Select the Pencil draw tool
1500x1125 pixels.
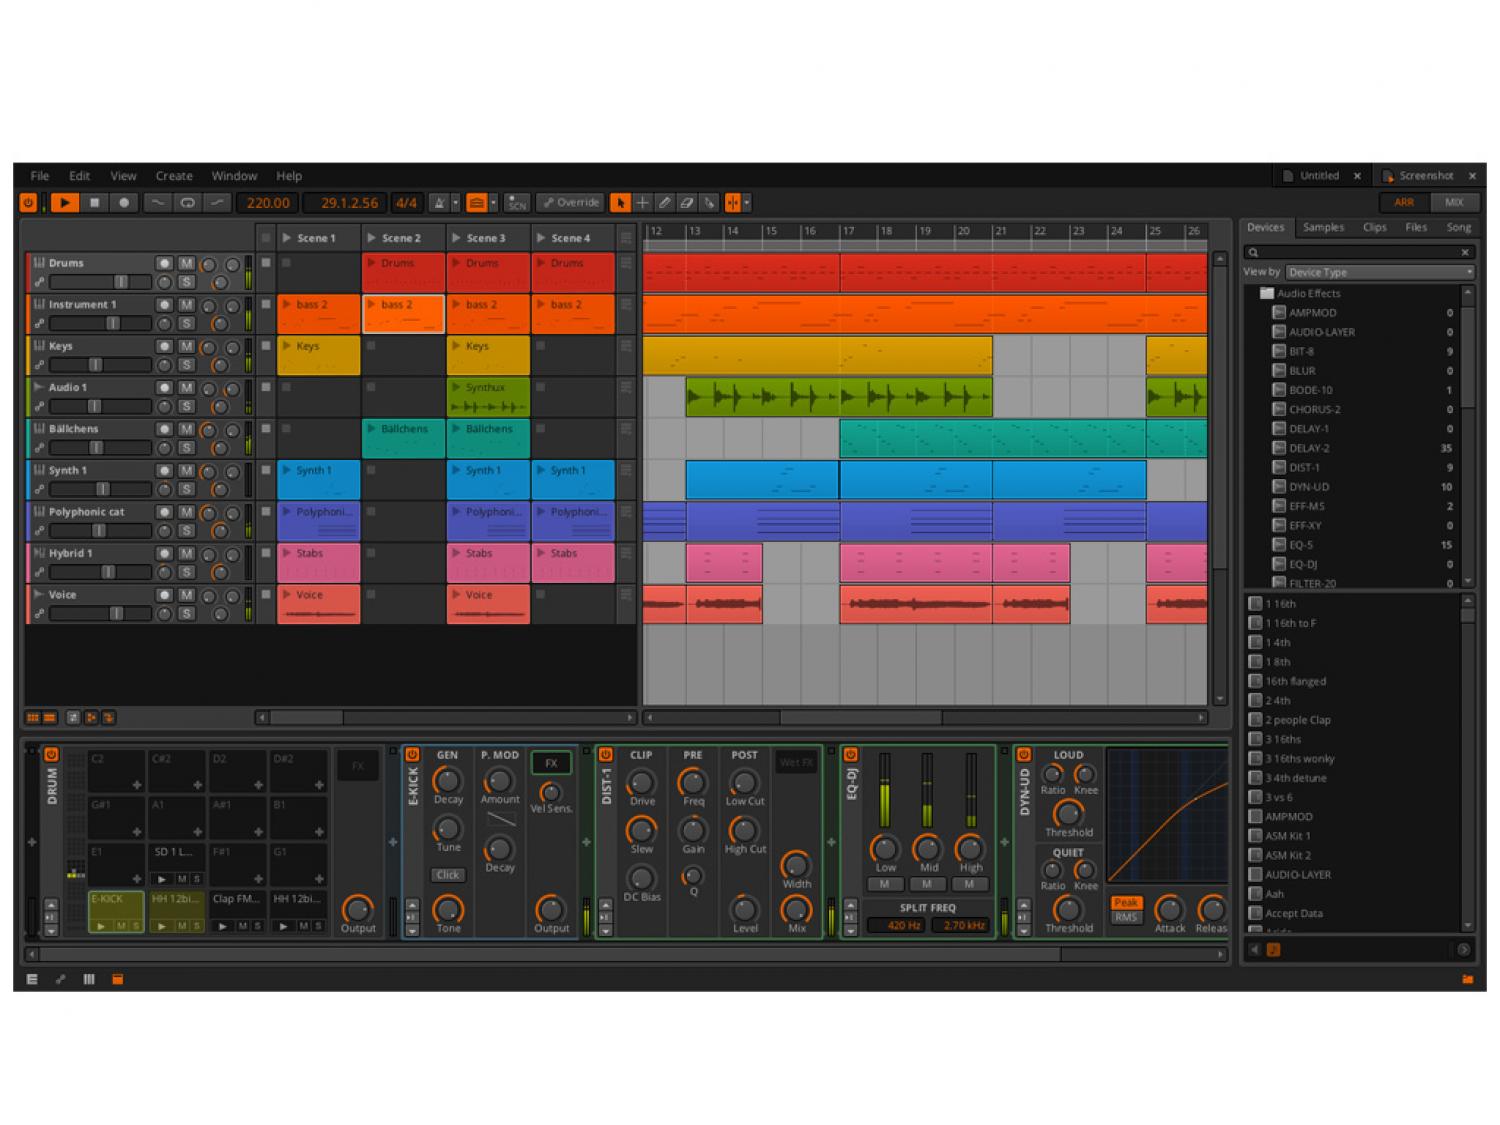(664, 203)
